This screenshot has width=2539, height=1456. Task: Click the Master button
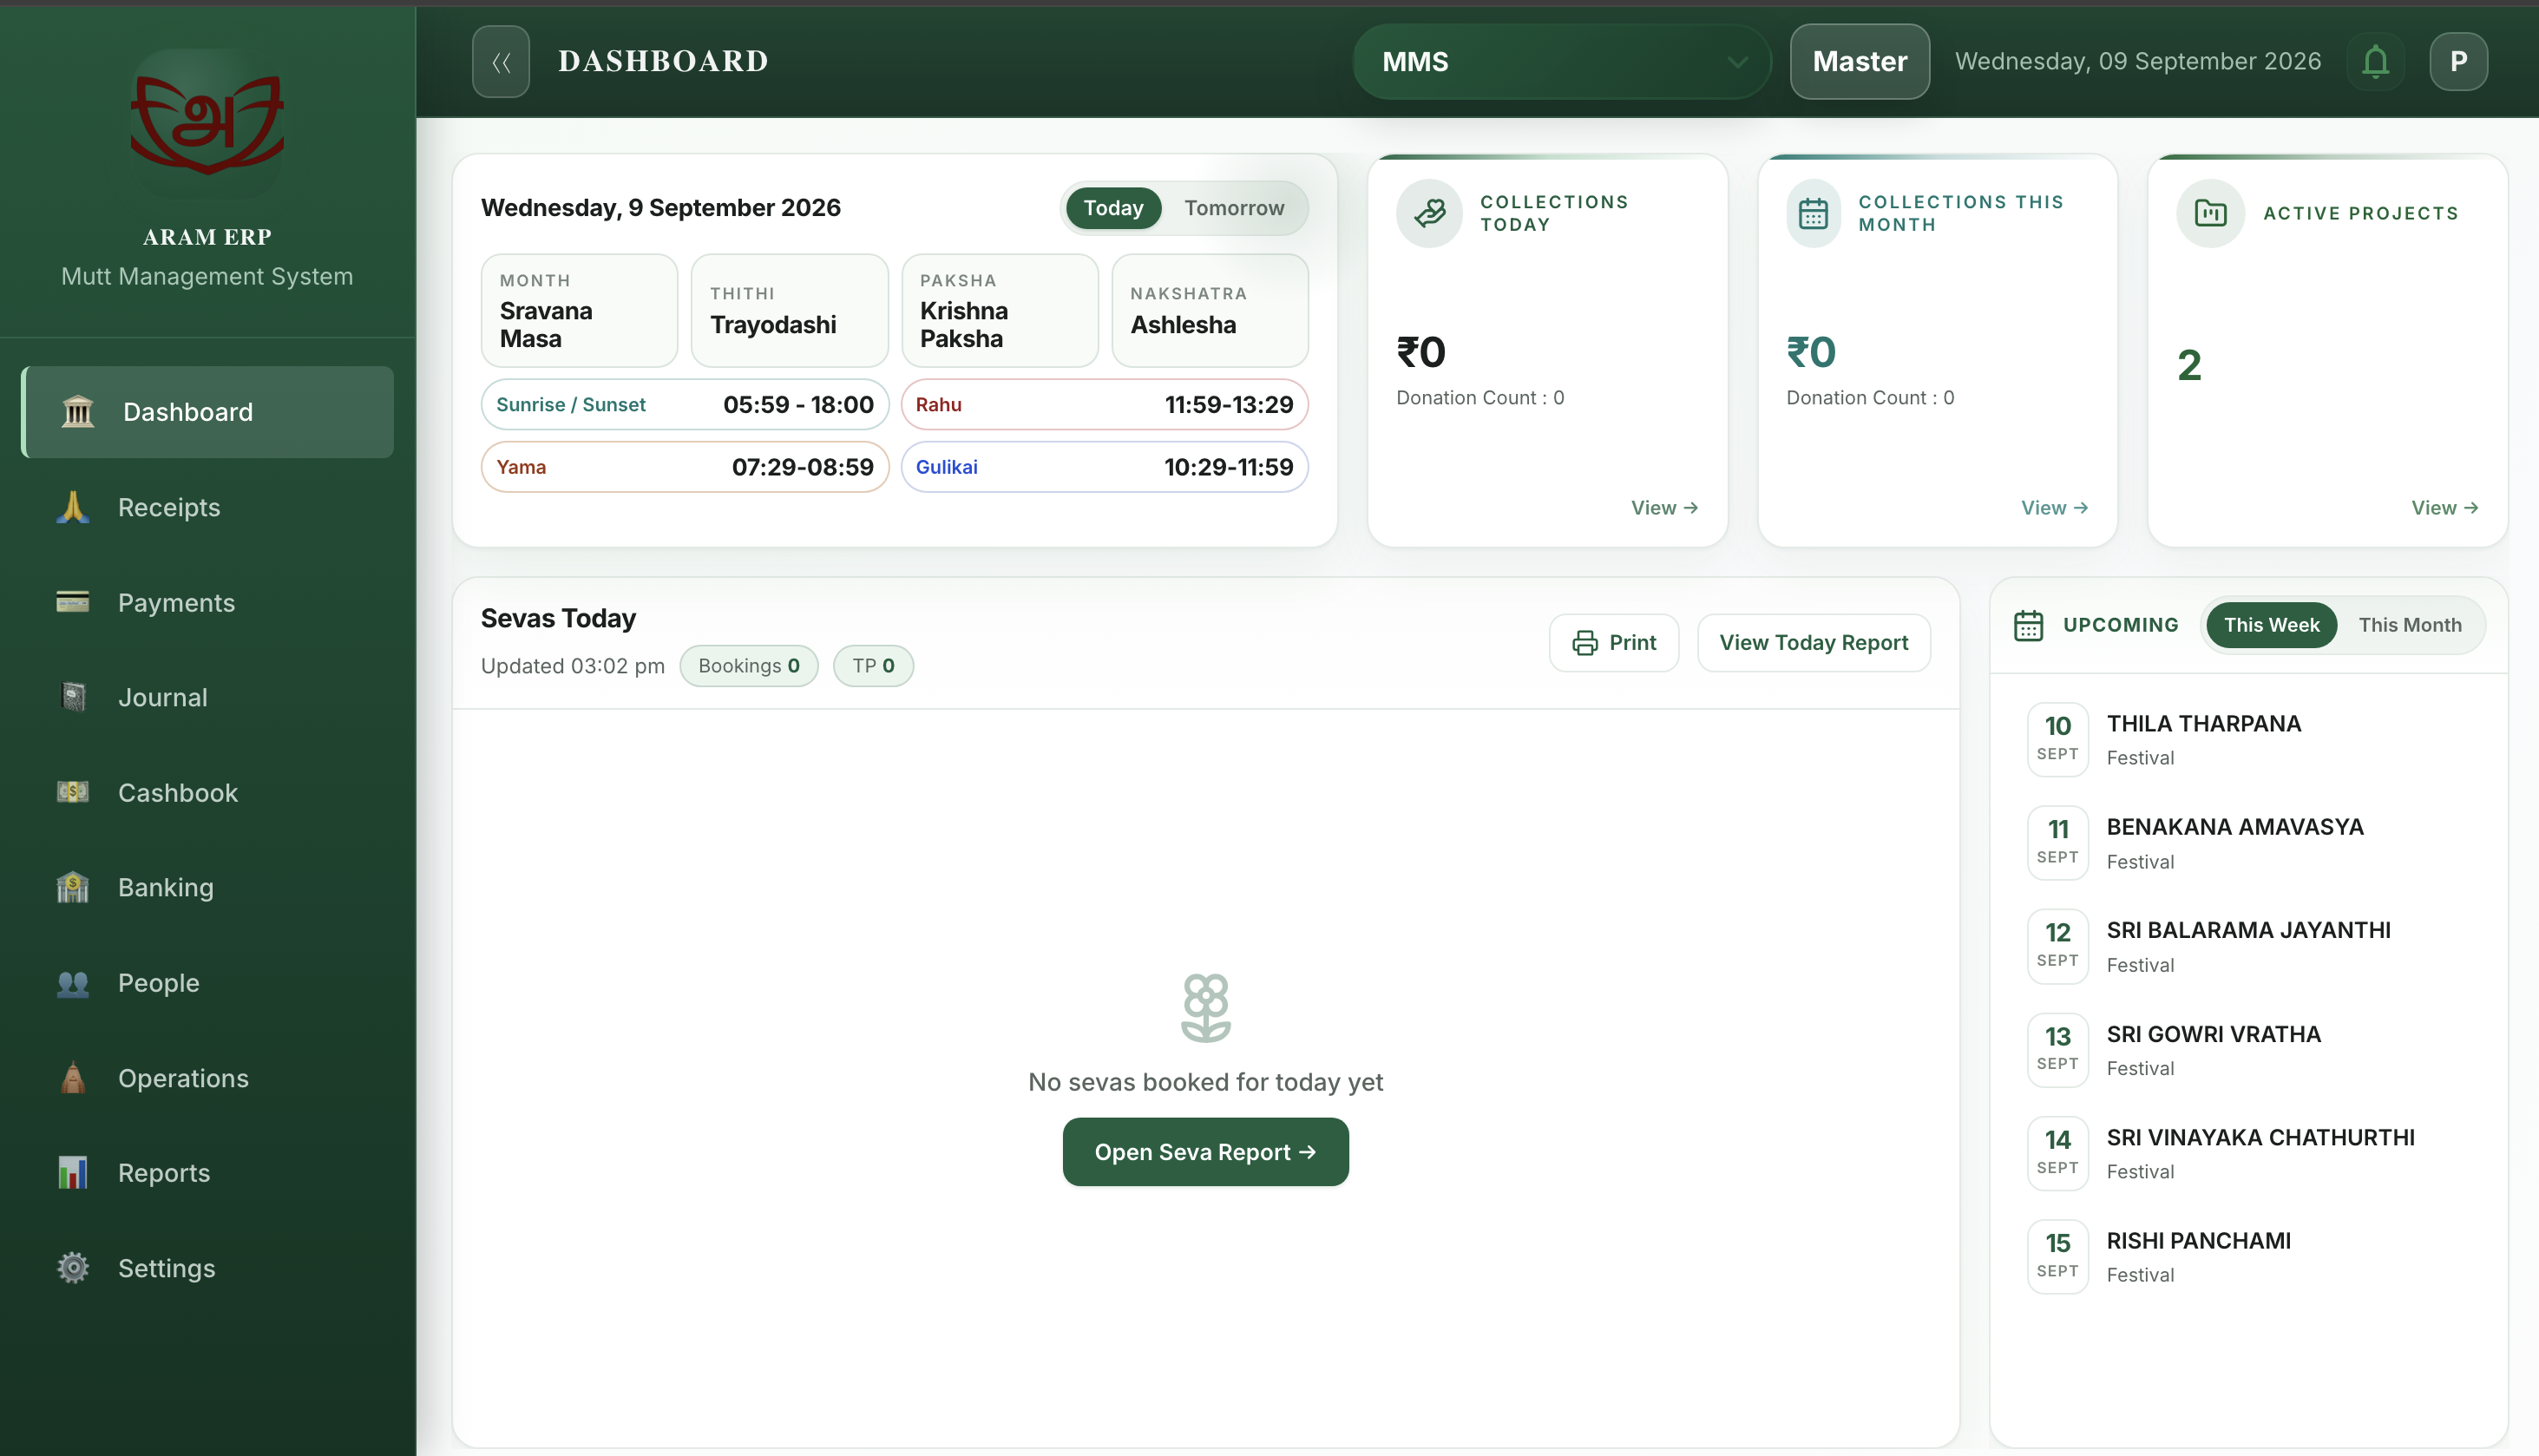[1859, 61]
